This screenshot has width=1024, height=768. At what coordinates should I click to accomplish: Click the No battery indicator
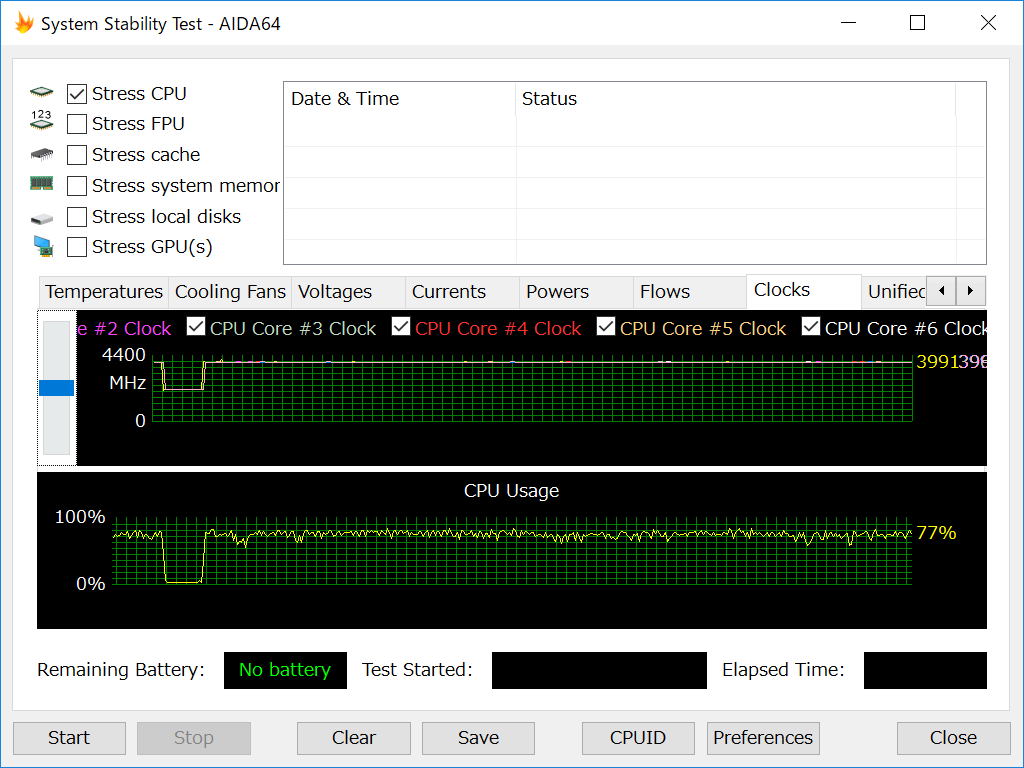pyautogui.click(x=285, y=670)
